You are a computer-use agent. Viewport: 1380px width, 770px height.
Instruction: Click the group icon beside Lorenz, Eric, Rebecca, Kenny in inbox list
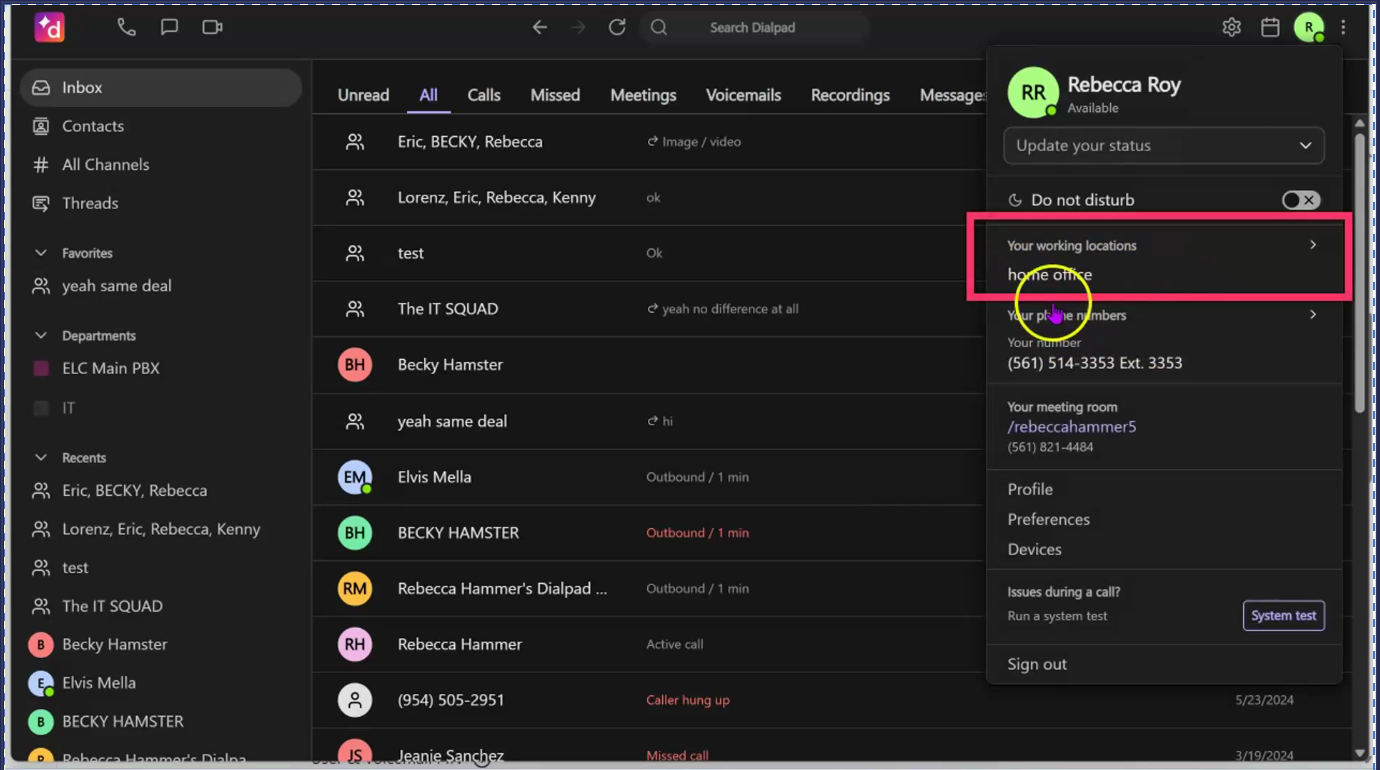click(x=355, y=197)
